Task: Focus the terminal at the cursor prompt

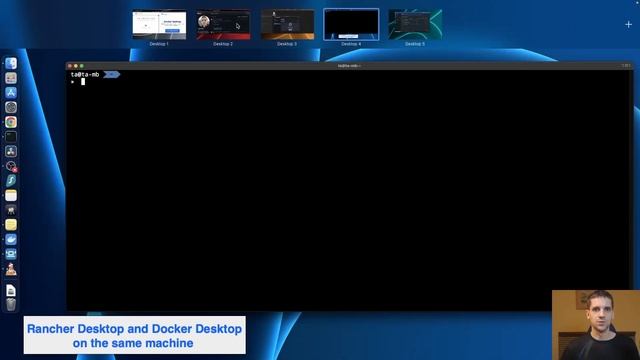Action: (83, 82)
